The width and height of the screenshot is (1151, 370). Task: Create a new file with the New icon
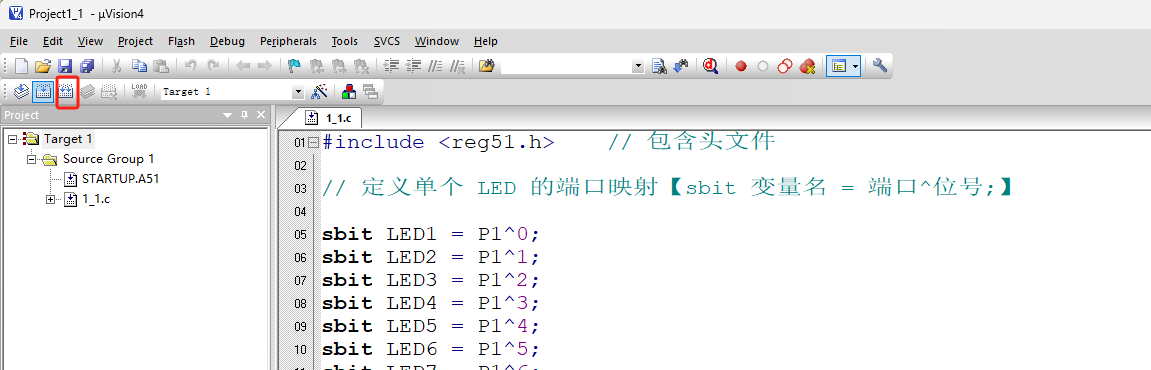(x=21, y=66)
